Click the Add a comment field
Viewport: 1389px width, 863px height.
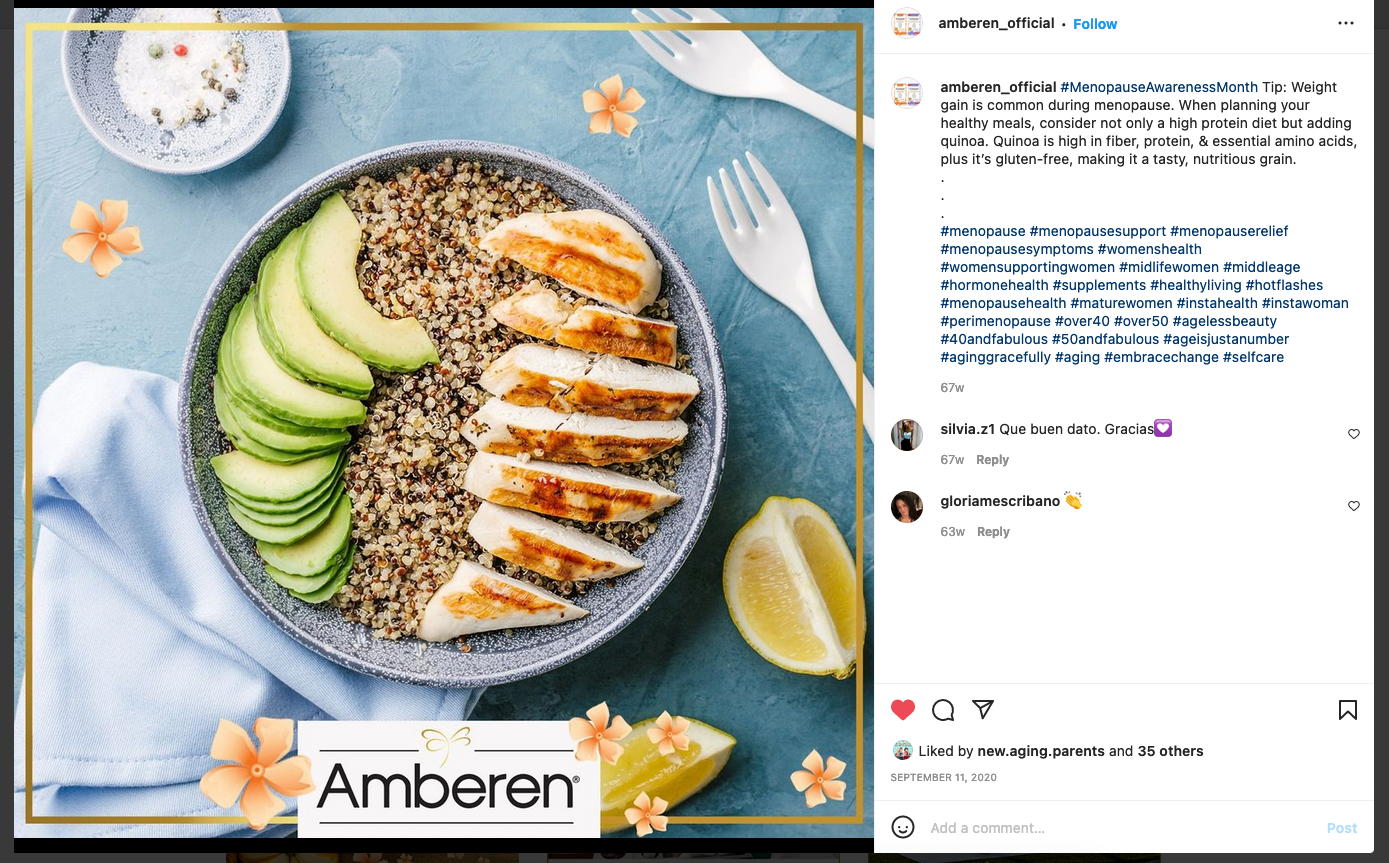pos(1120,828)
